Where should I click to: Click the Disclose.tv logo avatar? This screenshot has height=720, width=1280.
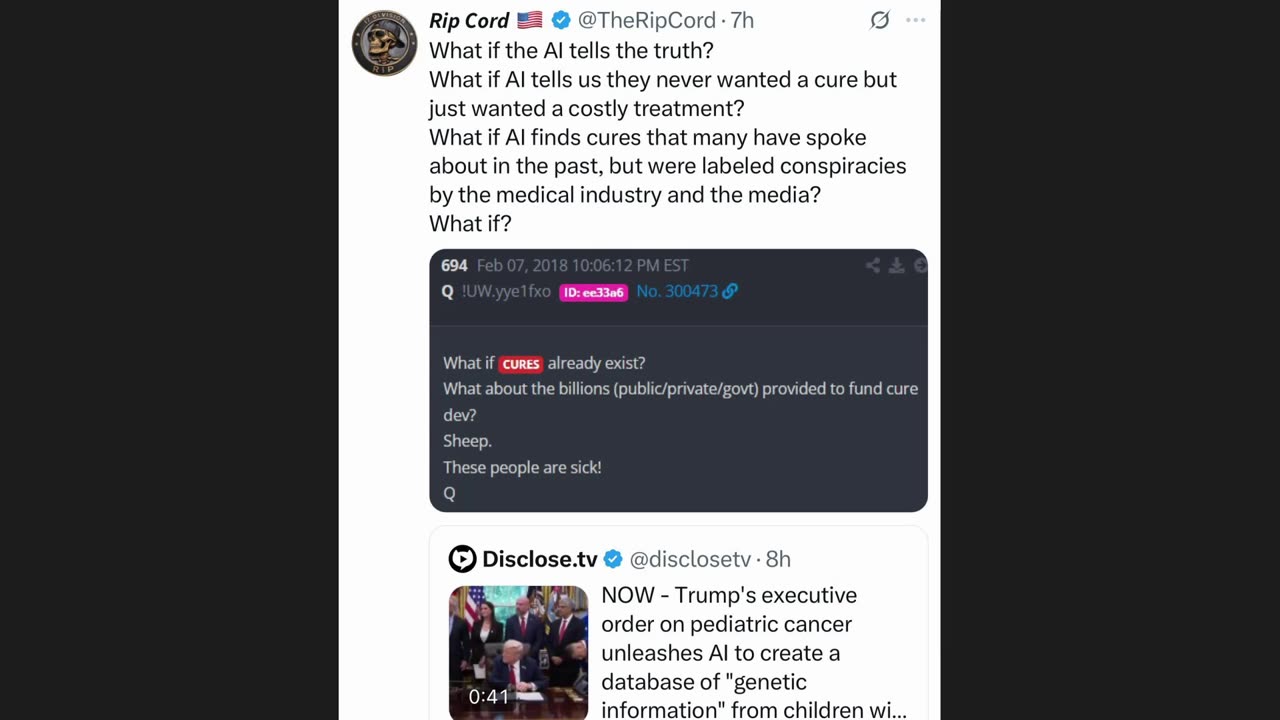pyautogui.click(x=462, y=559)
